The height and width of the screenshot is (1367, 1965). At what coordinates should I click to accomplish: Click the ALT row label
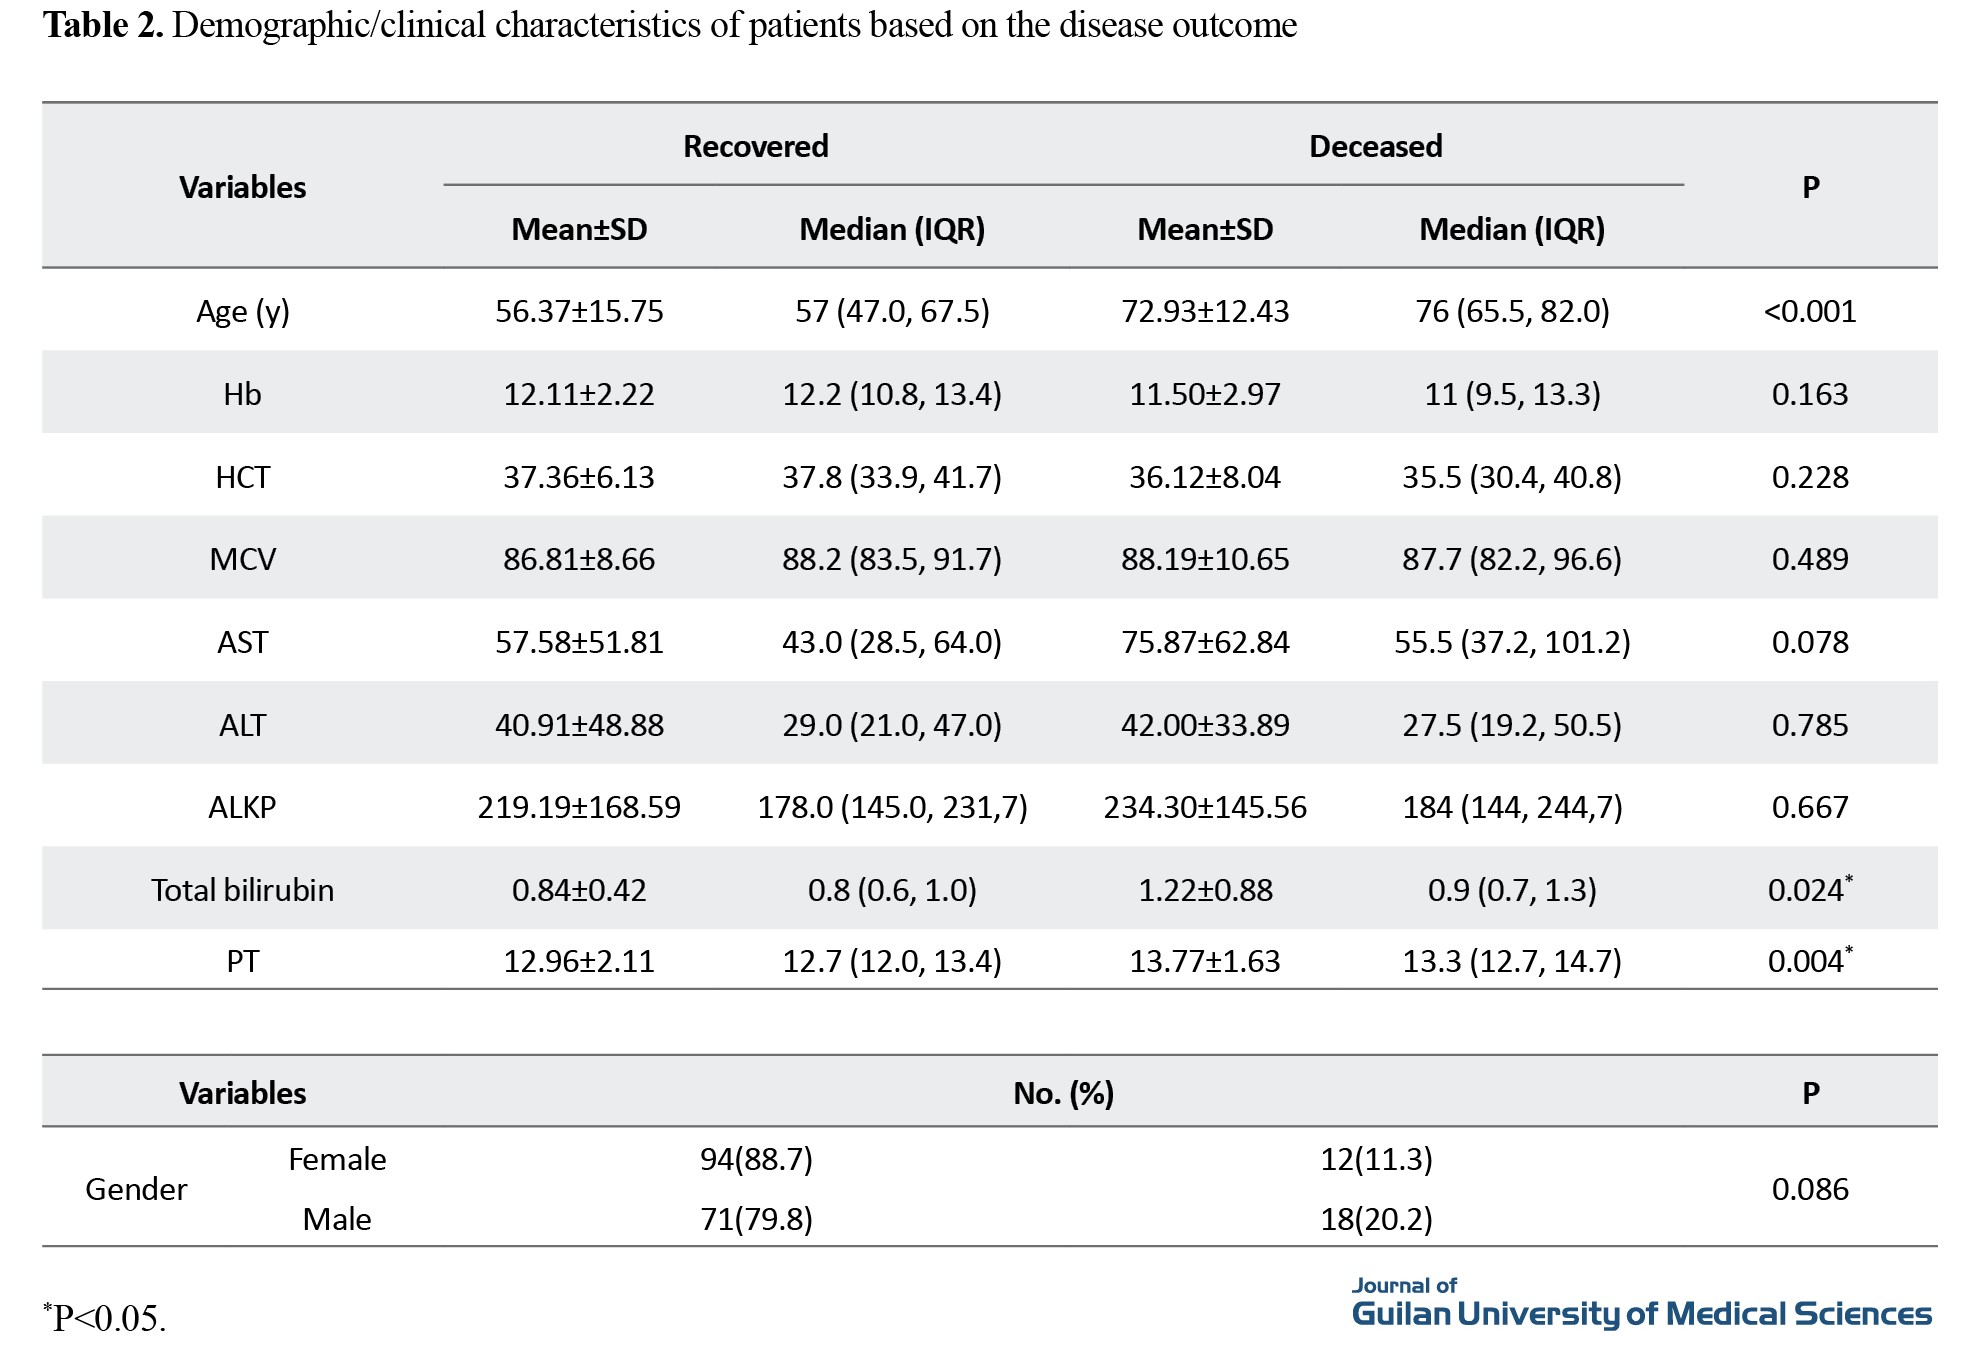pos(242,726)
